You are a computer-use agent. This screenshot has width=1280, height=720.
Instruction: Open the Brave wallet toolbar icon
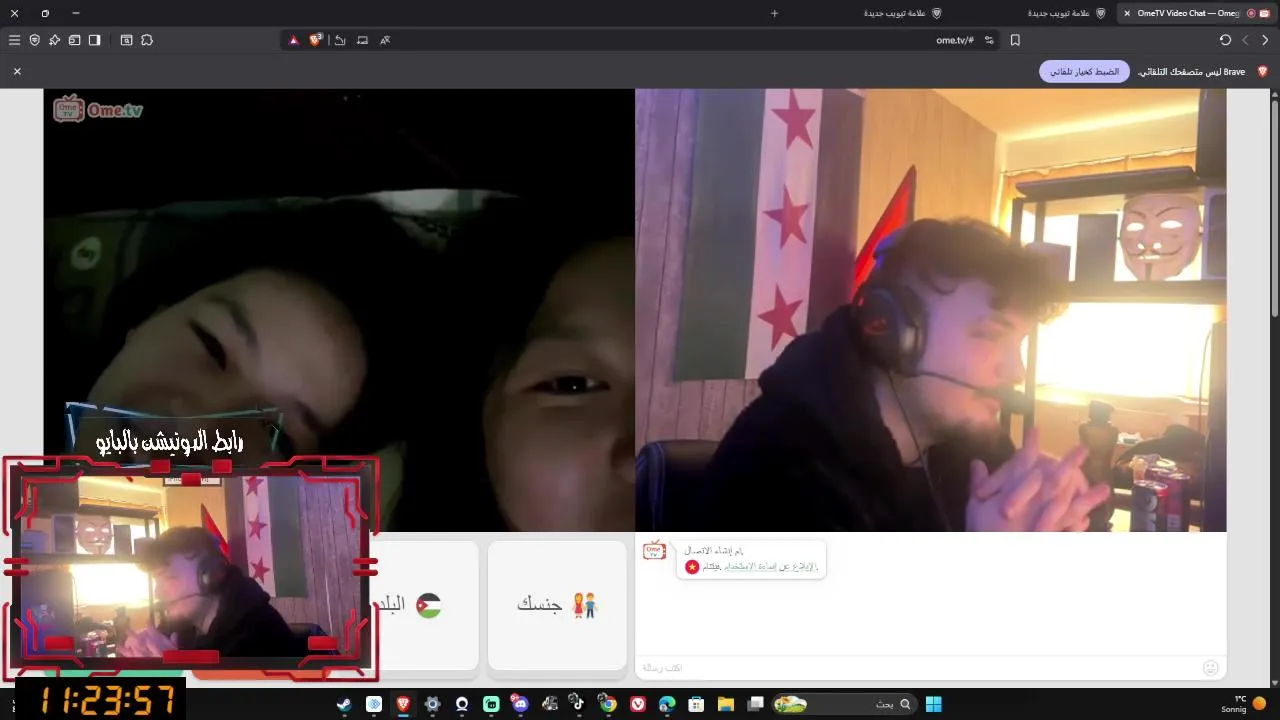pyautogui.click(x=74, y=40)
